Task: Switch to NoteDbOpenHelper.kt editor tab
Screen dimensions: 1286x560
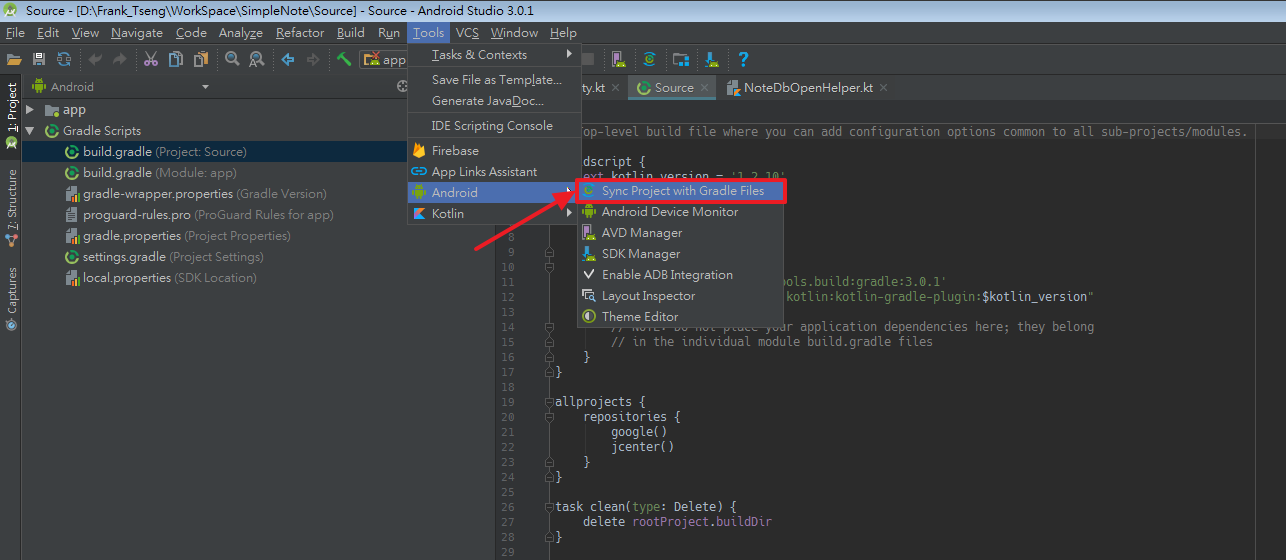Action: tap(807, 88)
